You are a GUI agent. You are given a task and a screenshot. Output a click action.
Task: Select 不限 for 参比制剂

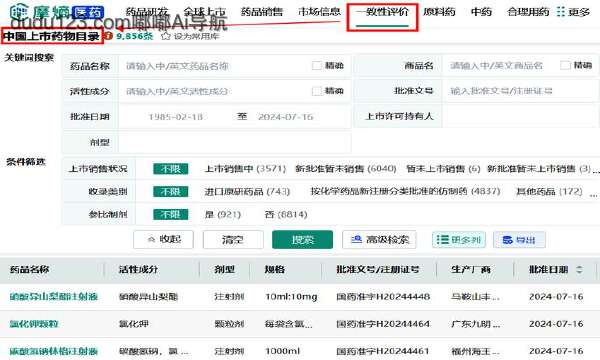[x=170, y=214]
